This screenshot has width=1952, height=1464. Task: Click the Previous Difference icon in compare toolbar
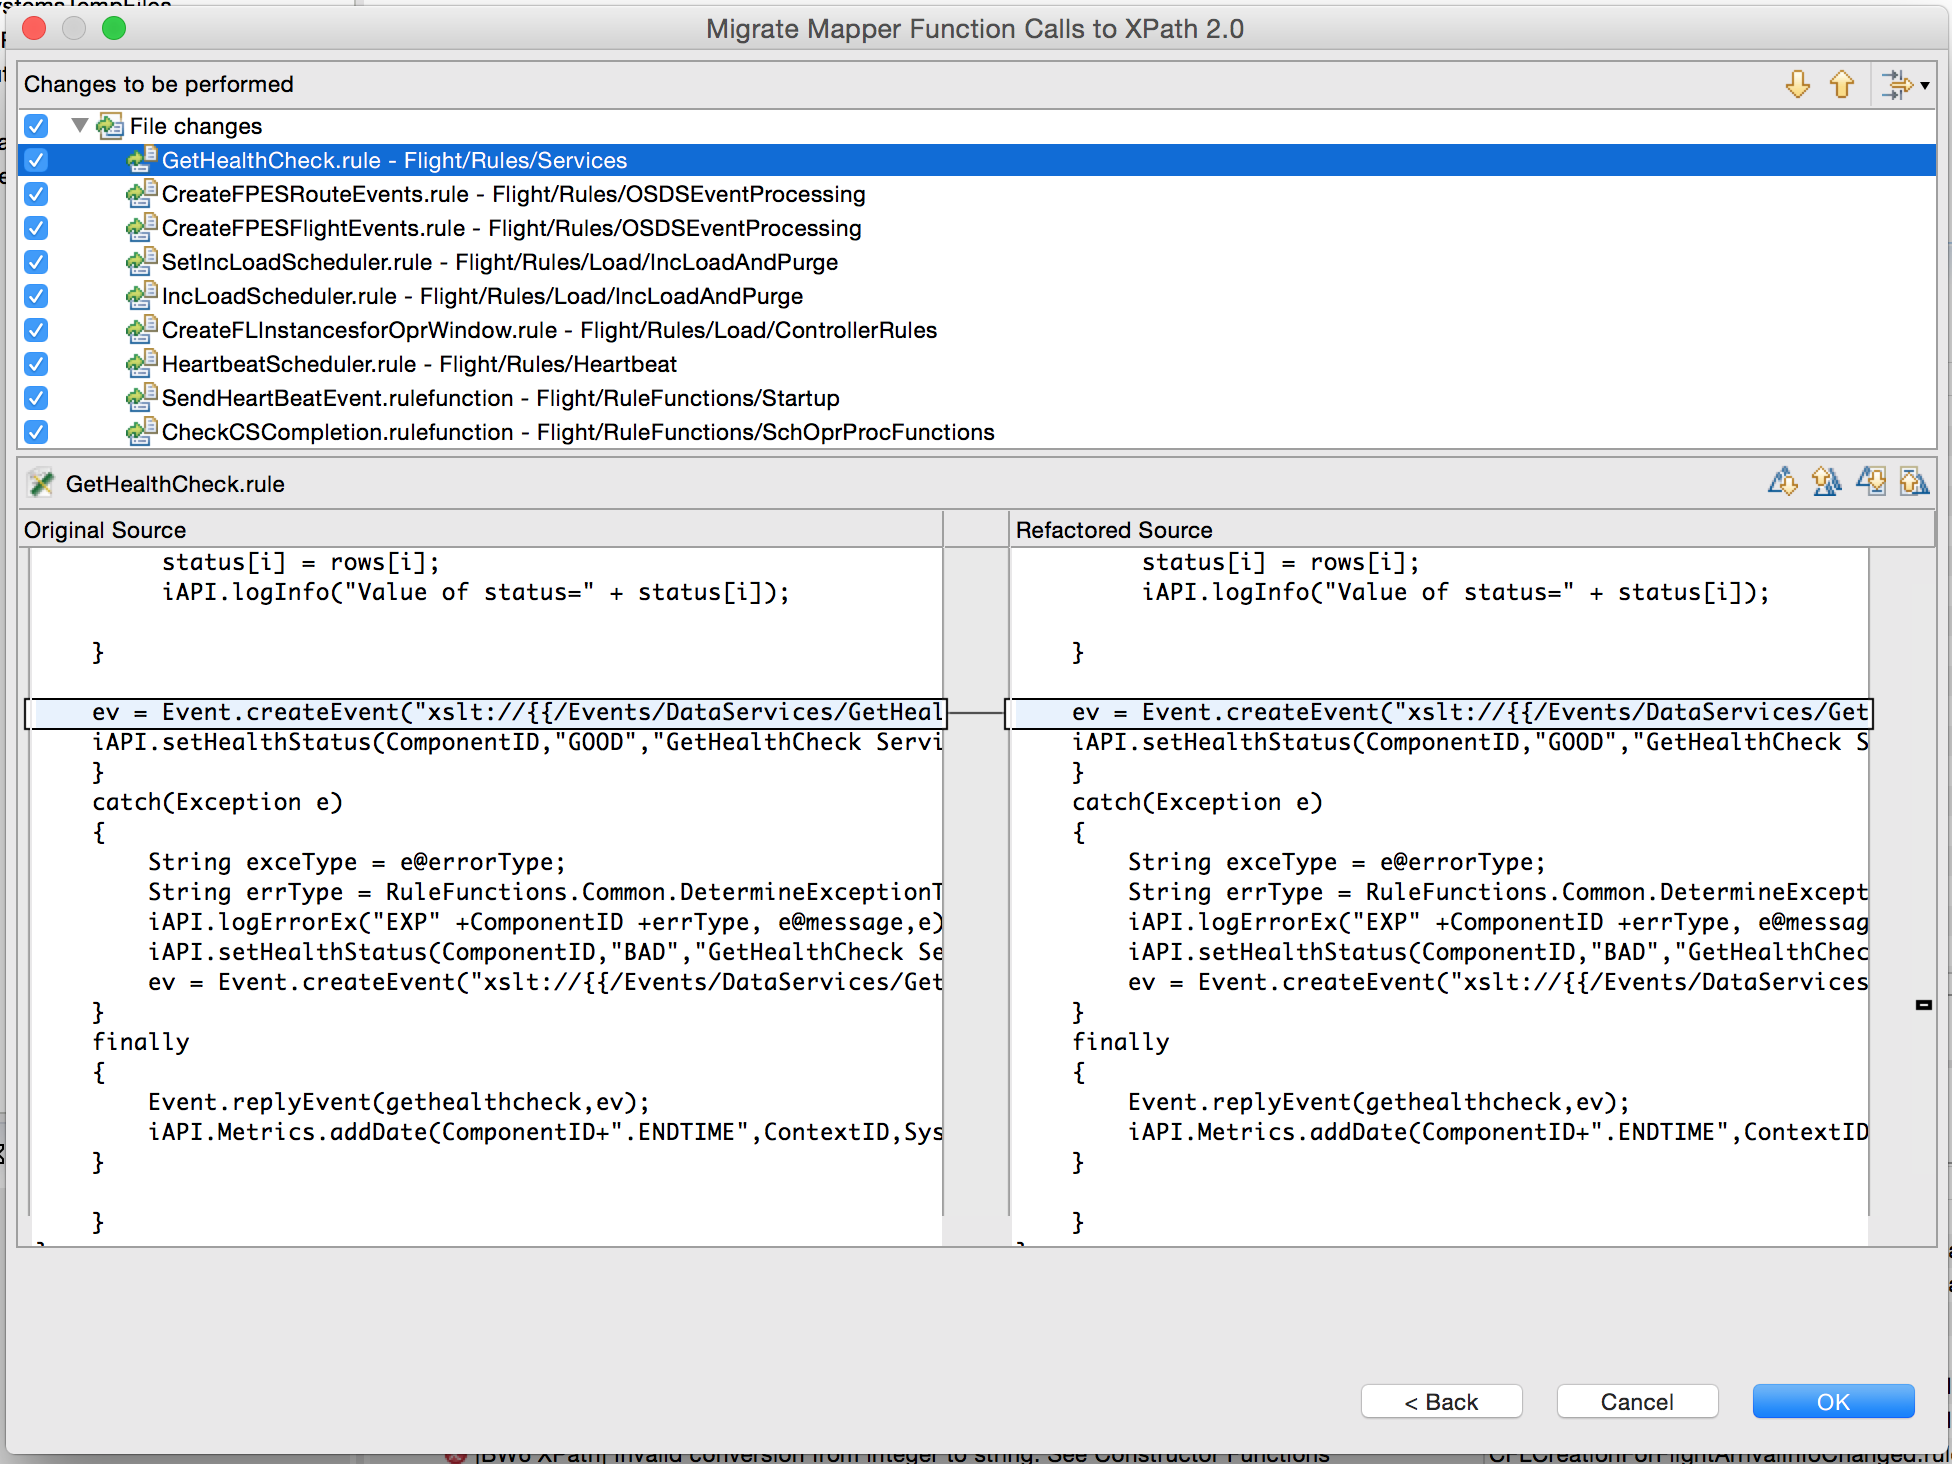[x=1826, y=483]
